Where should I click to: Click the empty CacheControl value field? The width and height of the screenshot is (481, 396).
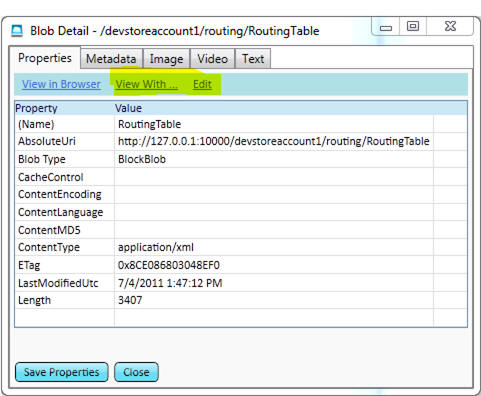[274, 177]
